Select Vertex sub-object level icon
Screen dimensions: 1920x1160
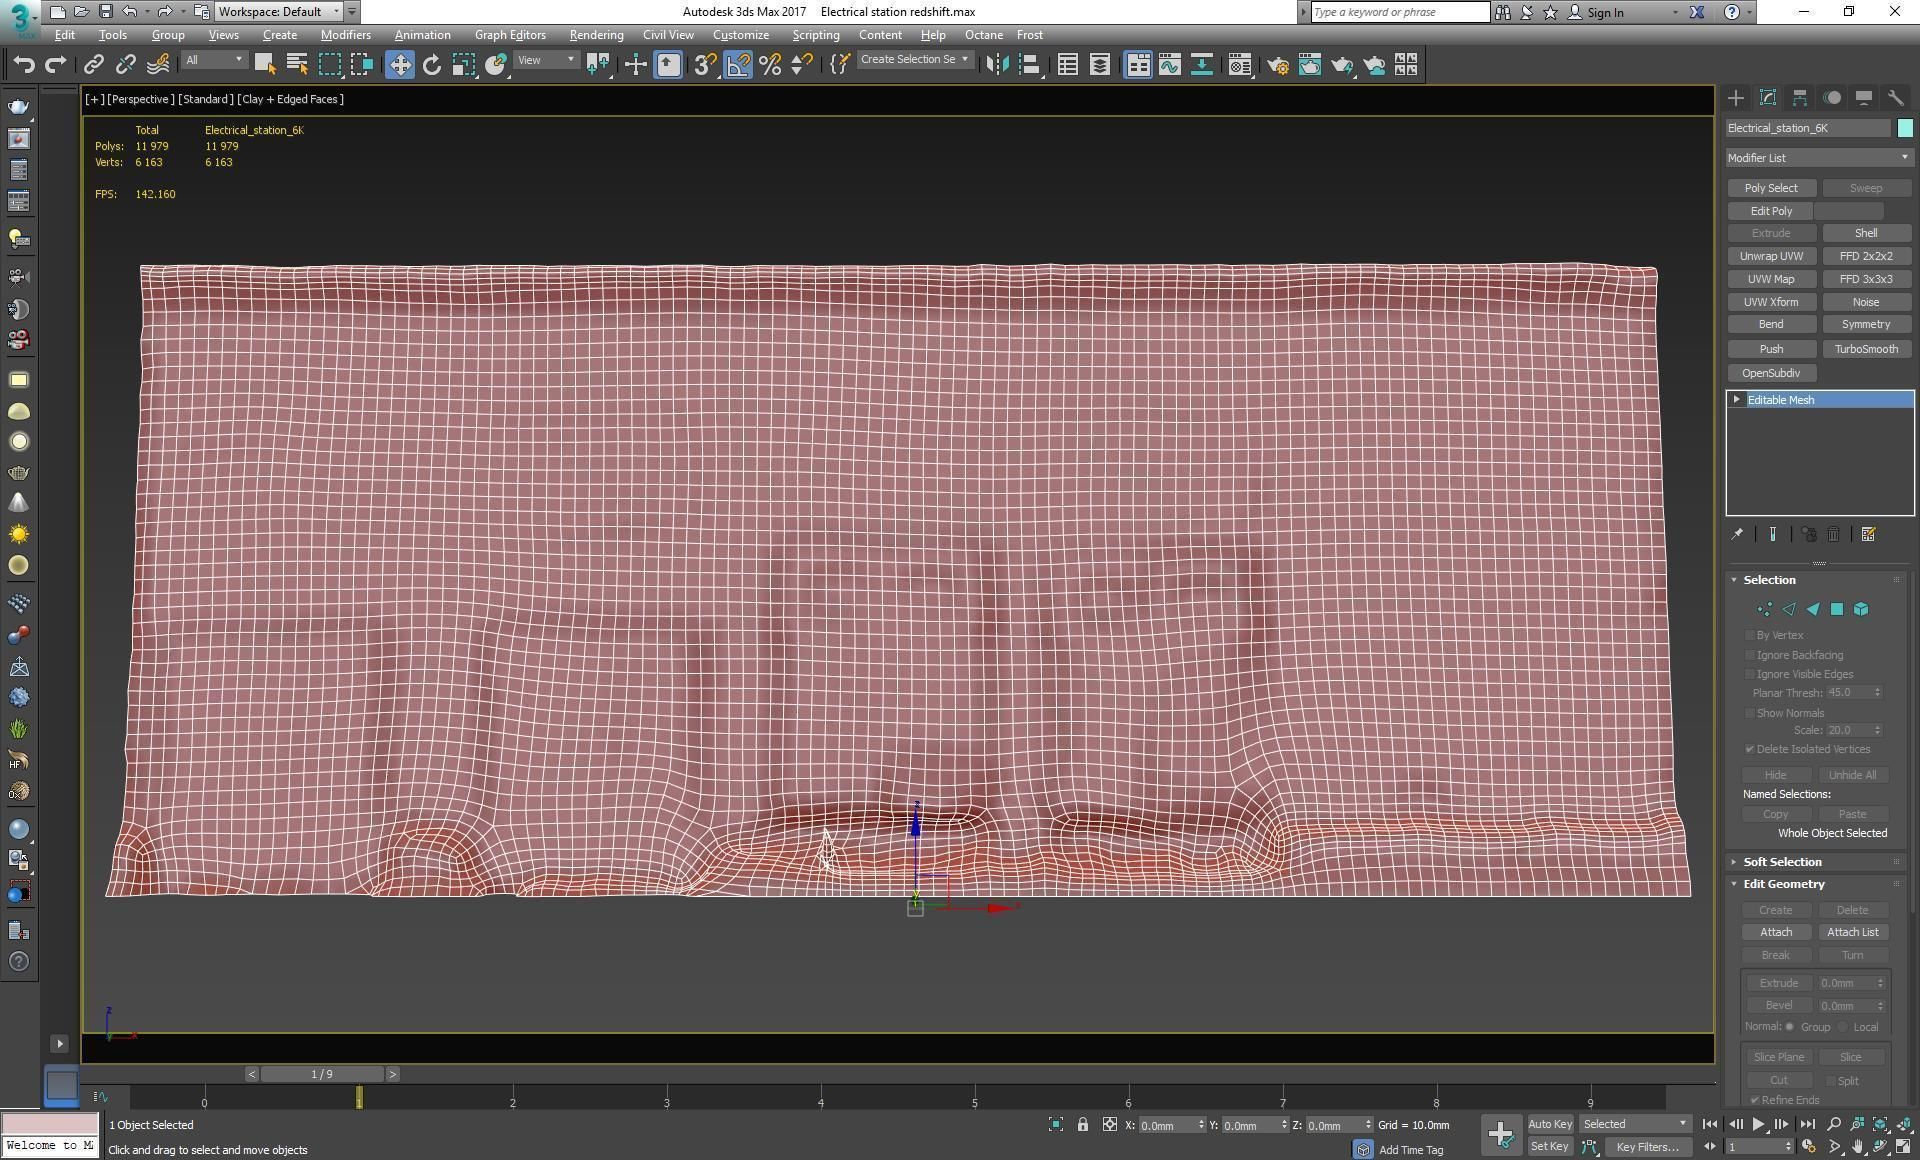(x=1764, y=609)
